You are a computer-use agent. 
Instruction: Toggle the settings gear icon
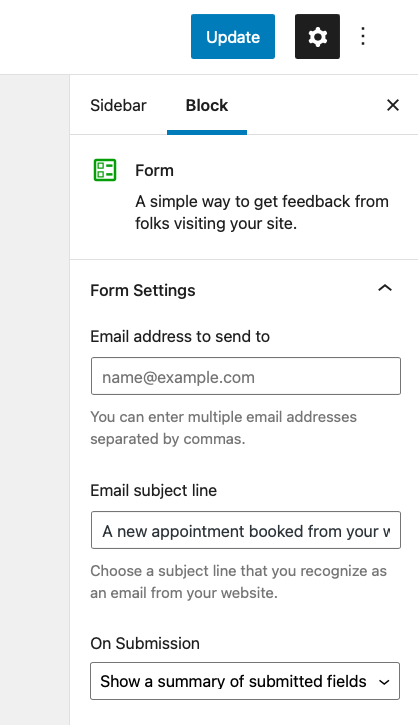tap(317, 37)
